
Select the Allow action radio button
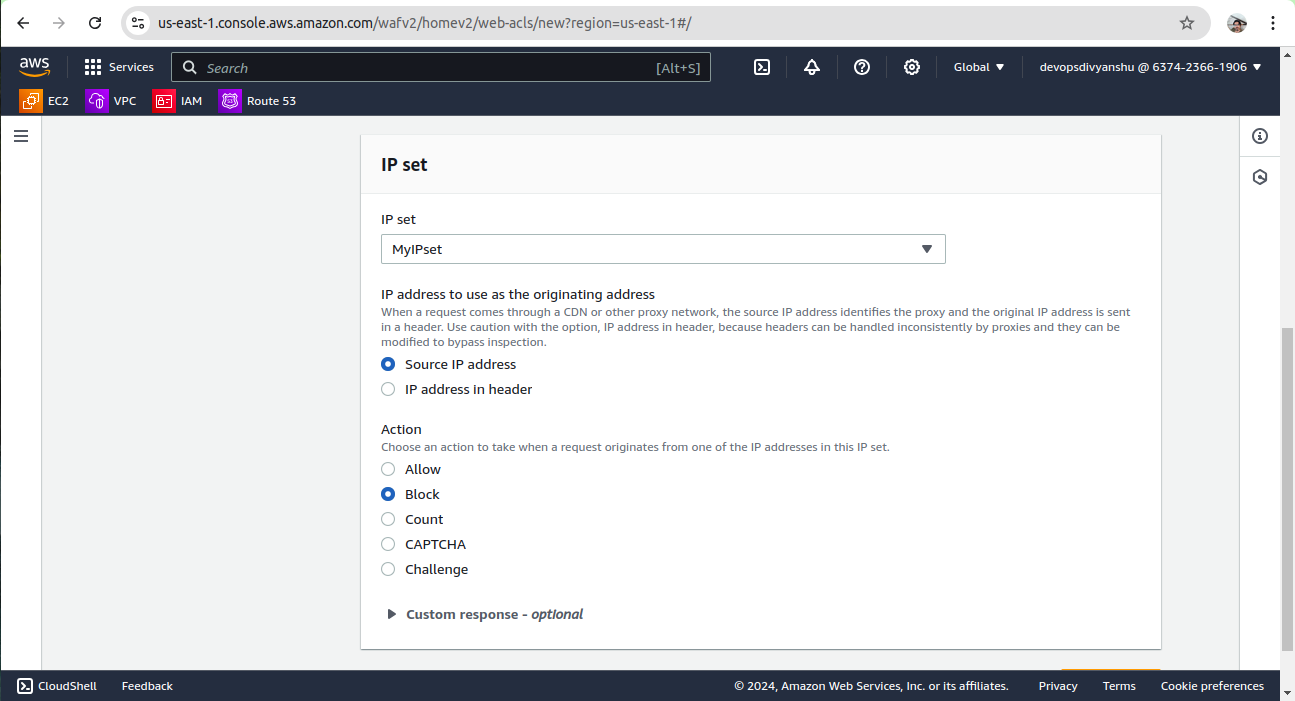(388, 469)
